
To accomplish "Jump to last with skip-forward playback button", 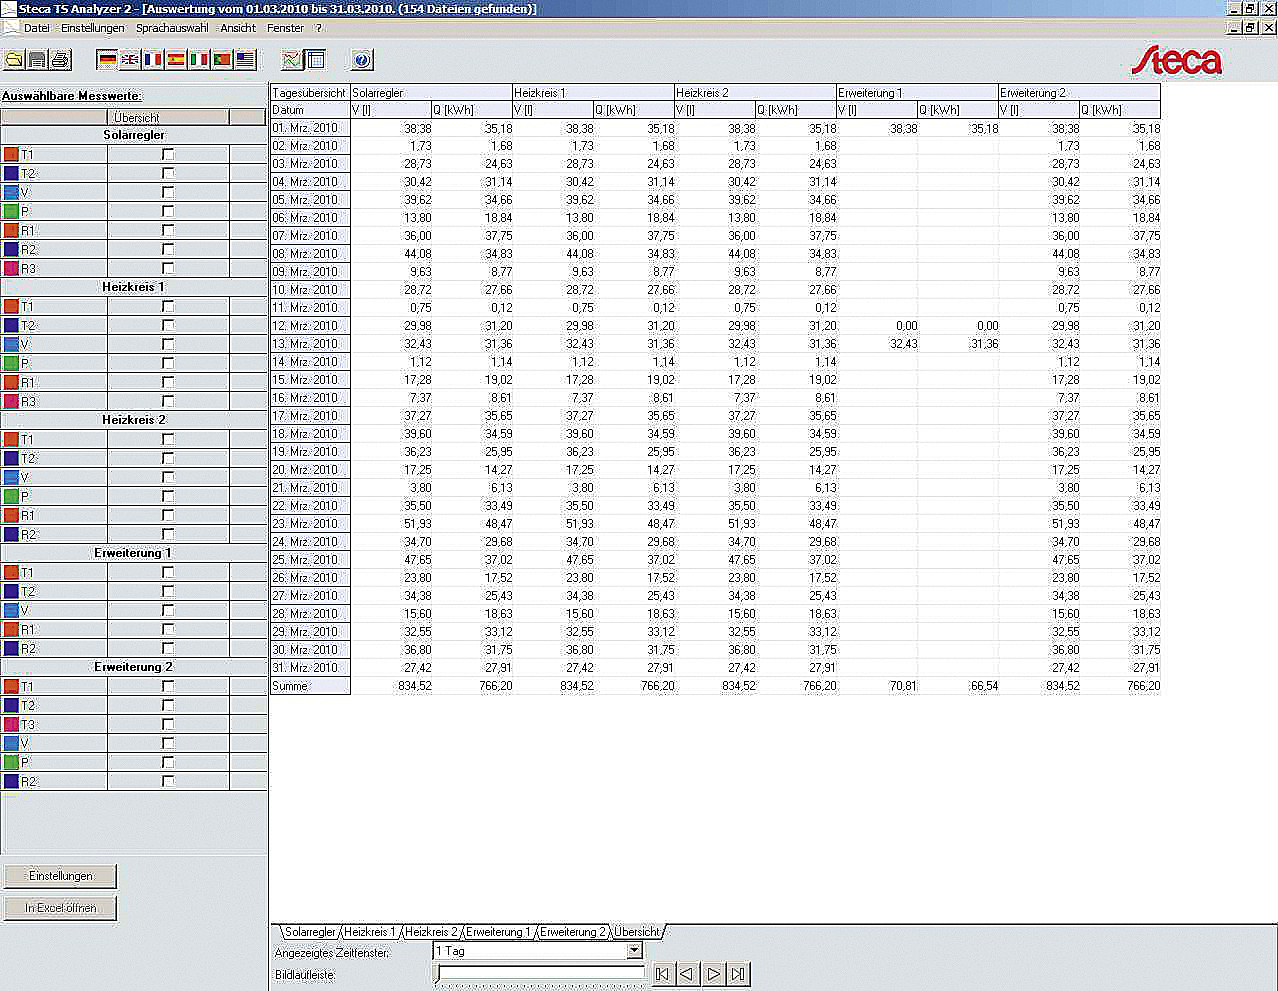I will tap(738, 974).
